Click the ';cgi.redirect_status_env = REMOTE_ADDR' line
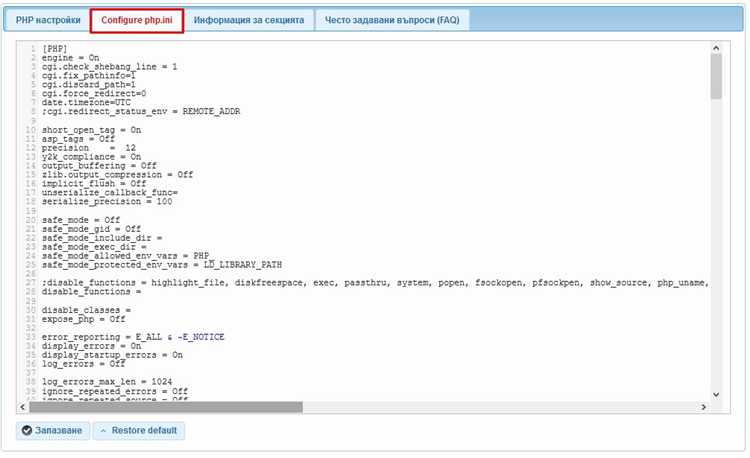This screenshot has height=458, width=750. coord(141,111)
